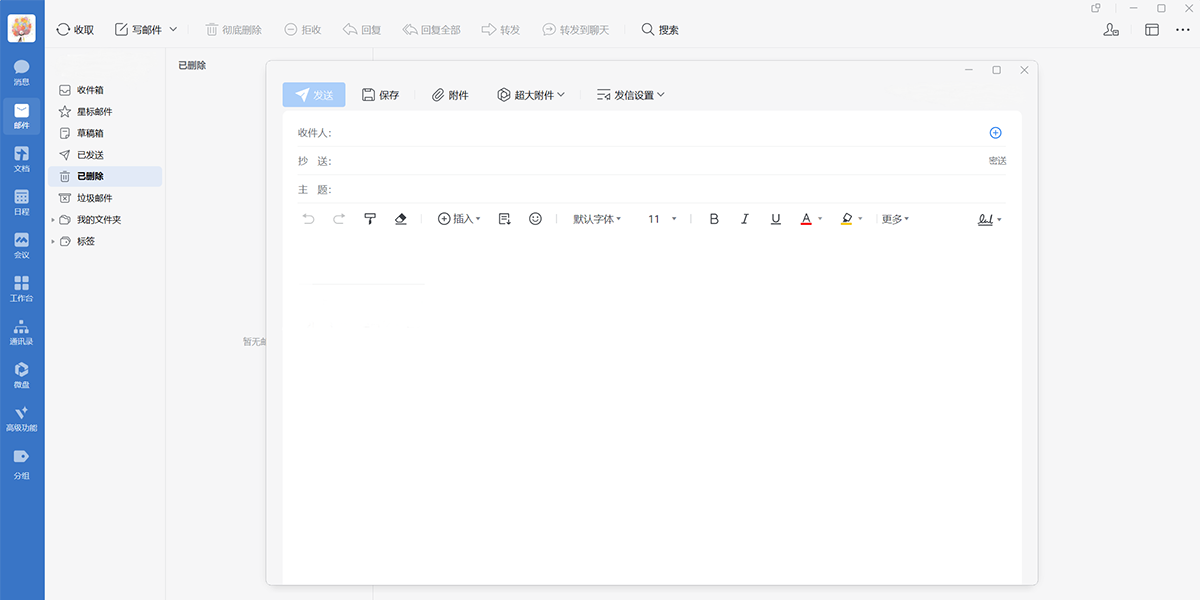Open the 草稿箱 drafts folder
The width and height of the screenshot is (1200, 600).
click(90, 133)
